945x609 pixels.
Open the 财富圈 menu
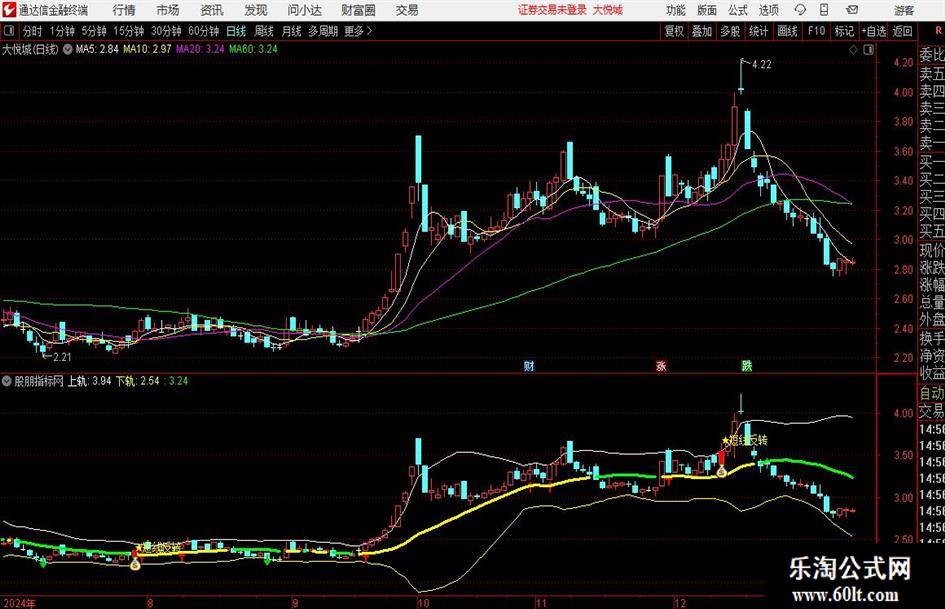(x=358, y=10)
